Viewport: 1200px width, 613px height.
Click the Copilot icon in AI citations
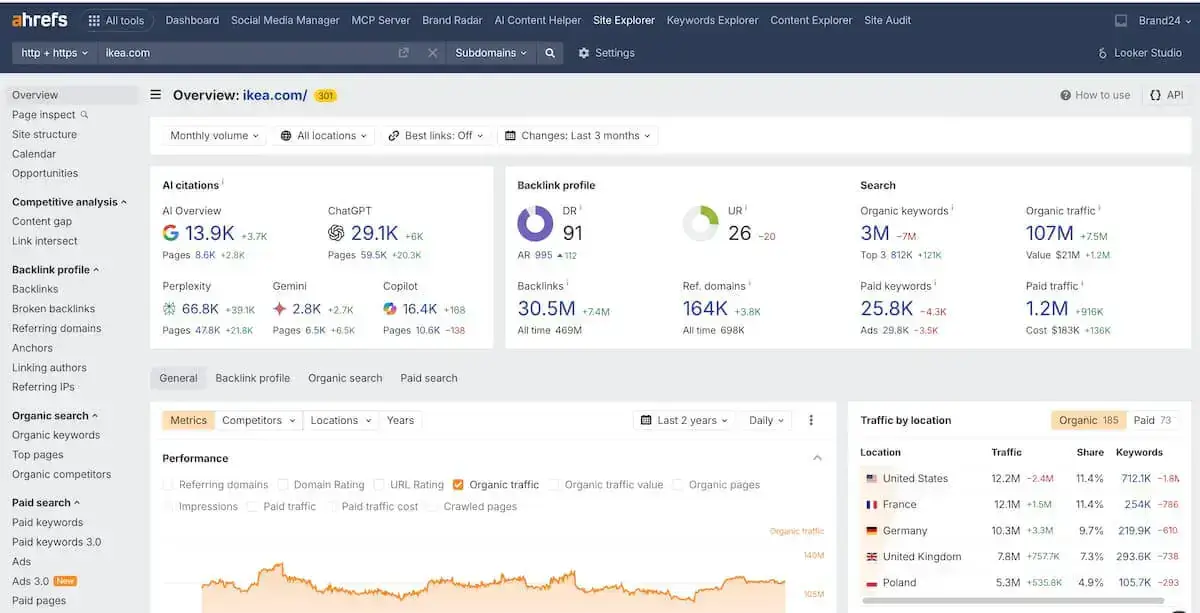[390, 308]
